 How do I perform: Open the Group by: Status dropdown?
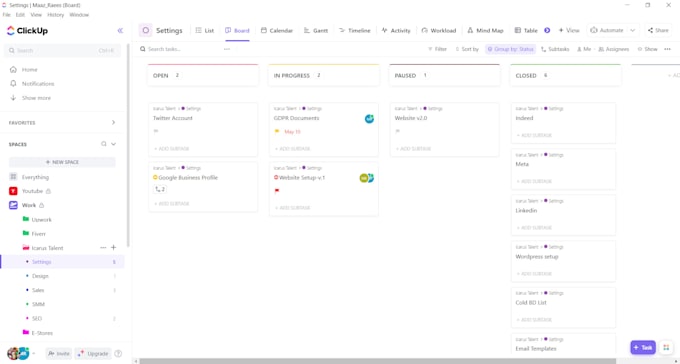pyautogui.click(x=510, y=49)
